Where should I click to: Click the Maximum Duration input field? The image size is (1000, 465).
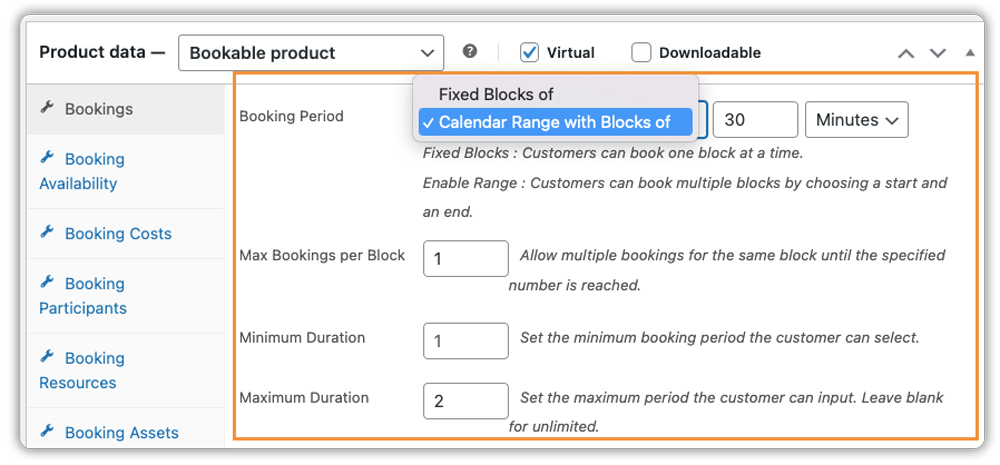click(466, 401)
